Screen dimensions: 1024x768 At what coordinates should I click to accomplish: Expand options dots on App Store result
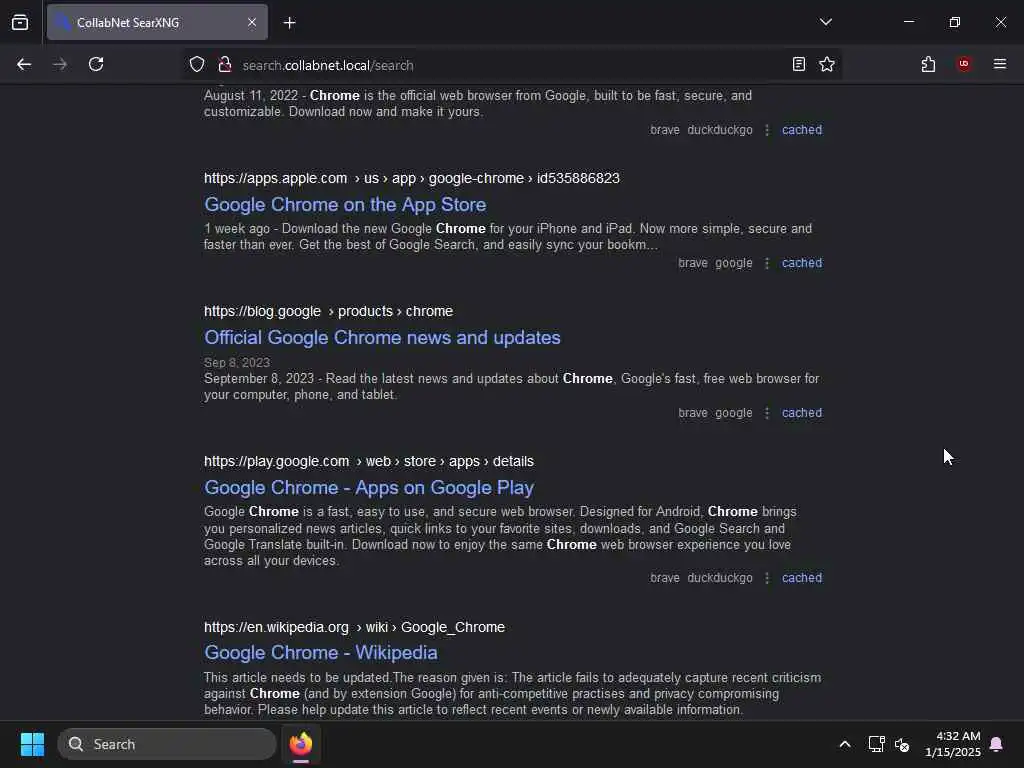click(x=767, y=263)
